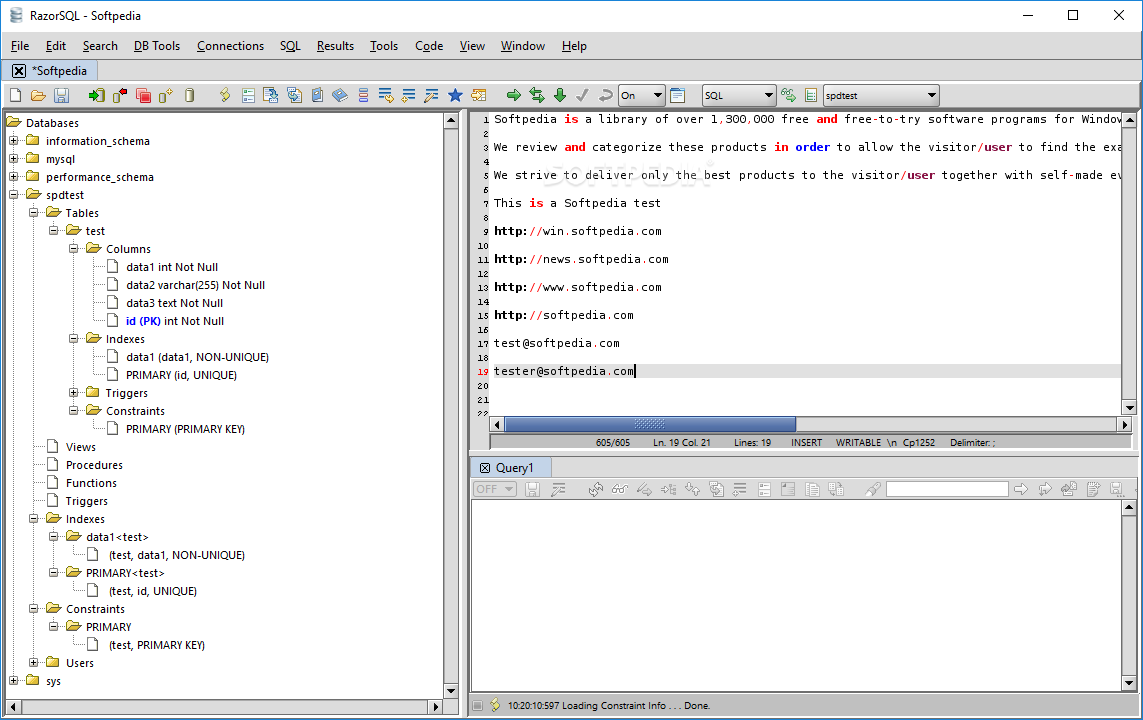Image resolution: width=1143 pixels, height=720 pixels.
Task: Open the File menu
Action: [x=20, y=46]
